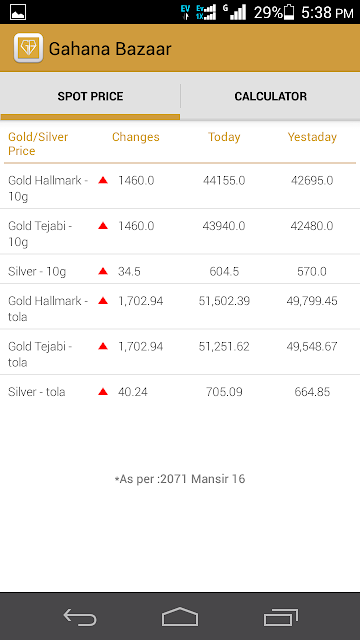Tap the Android home navigation icon
This screenshot has width=360, height=640.
pyautogui.click(x=180, y=617)
